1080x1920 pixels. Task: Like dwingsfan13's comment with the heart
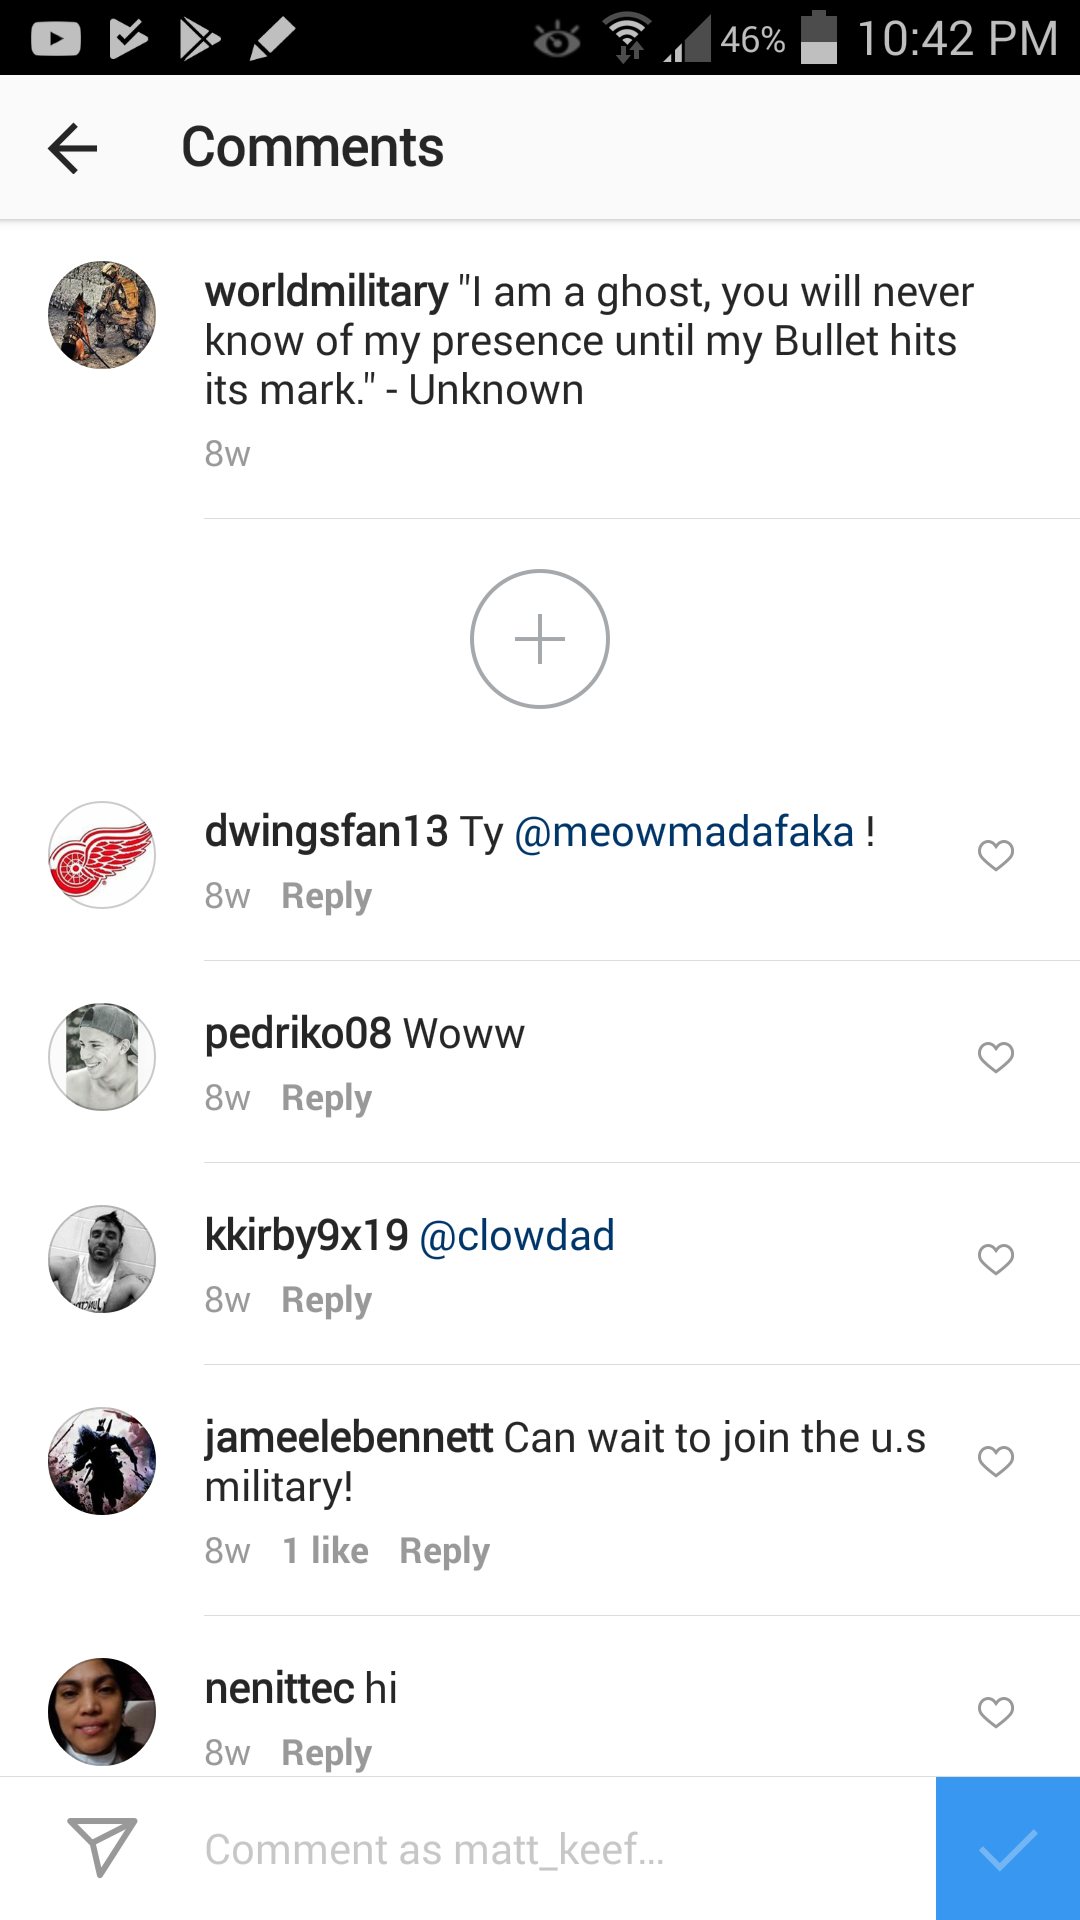pyautogui.click(x=995, y=855)
